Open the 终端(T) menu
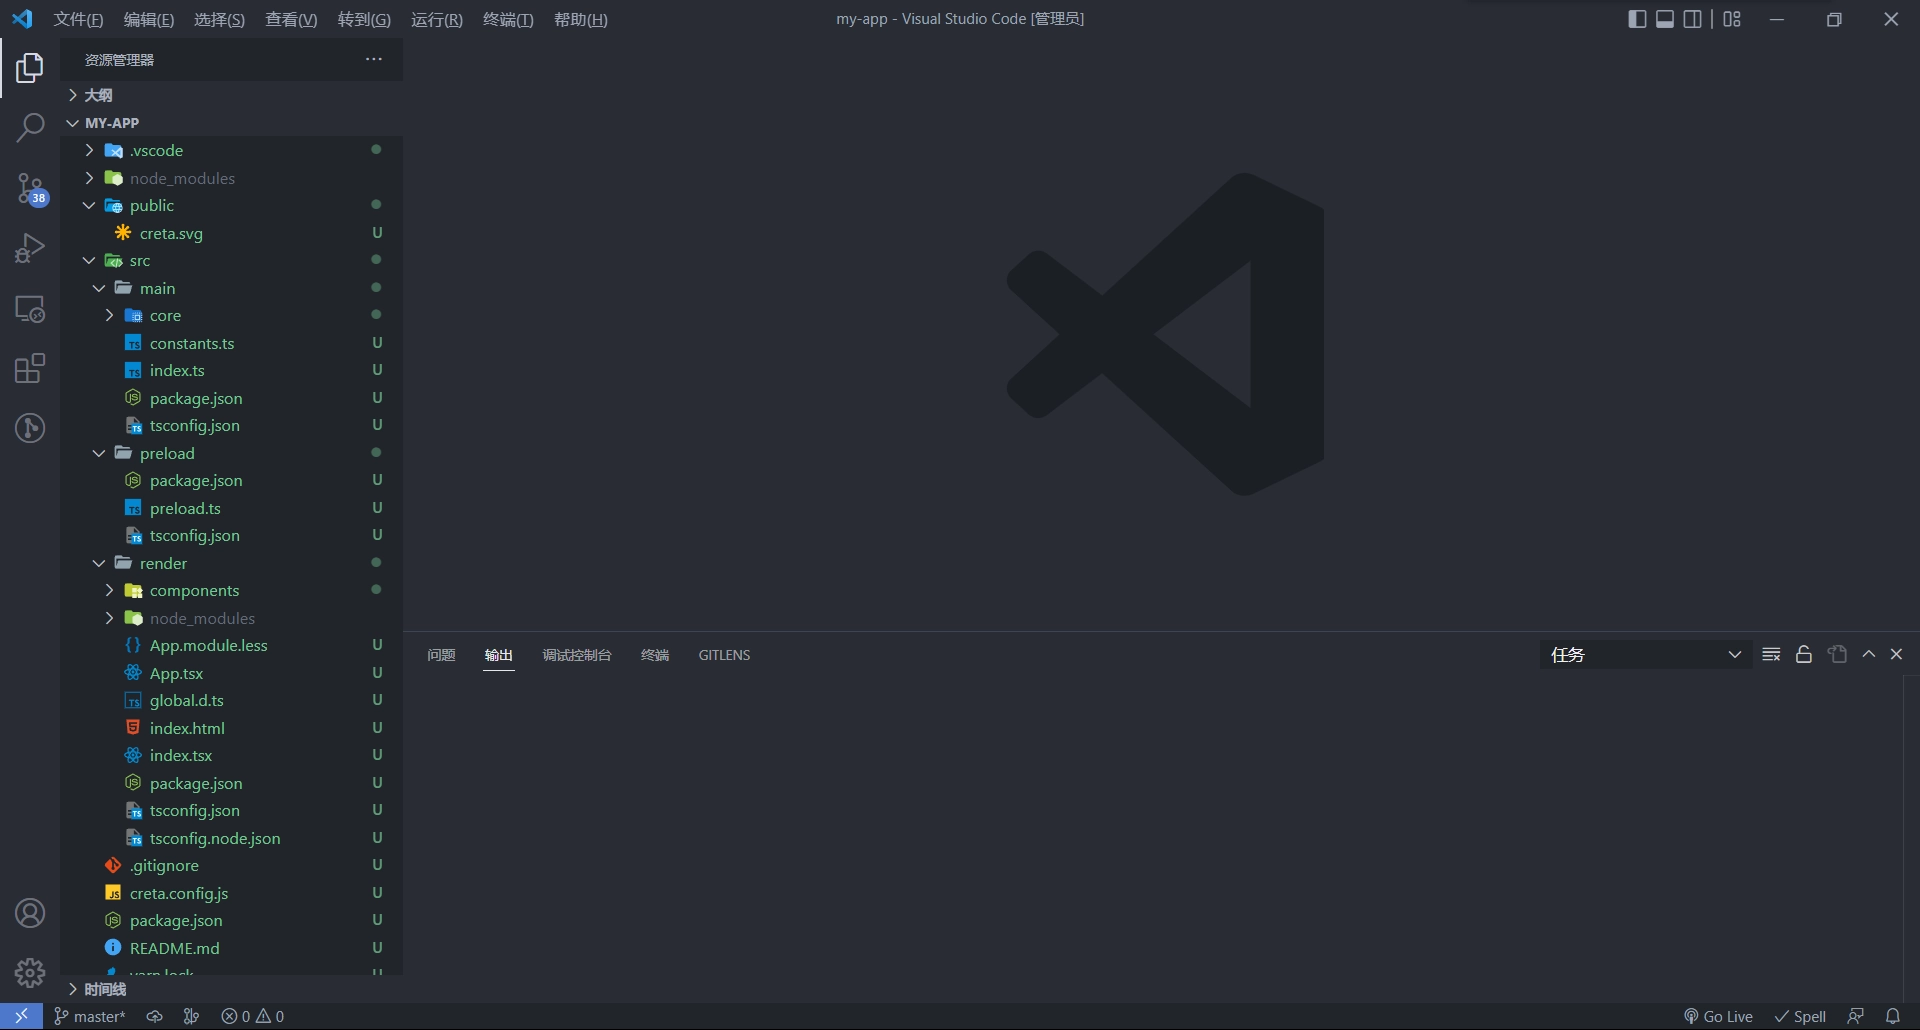 508,20
